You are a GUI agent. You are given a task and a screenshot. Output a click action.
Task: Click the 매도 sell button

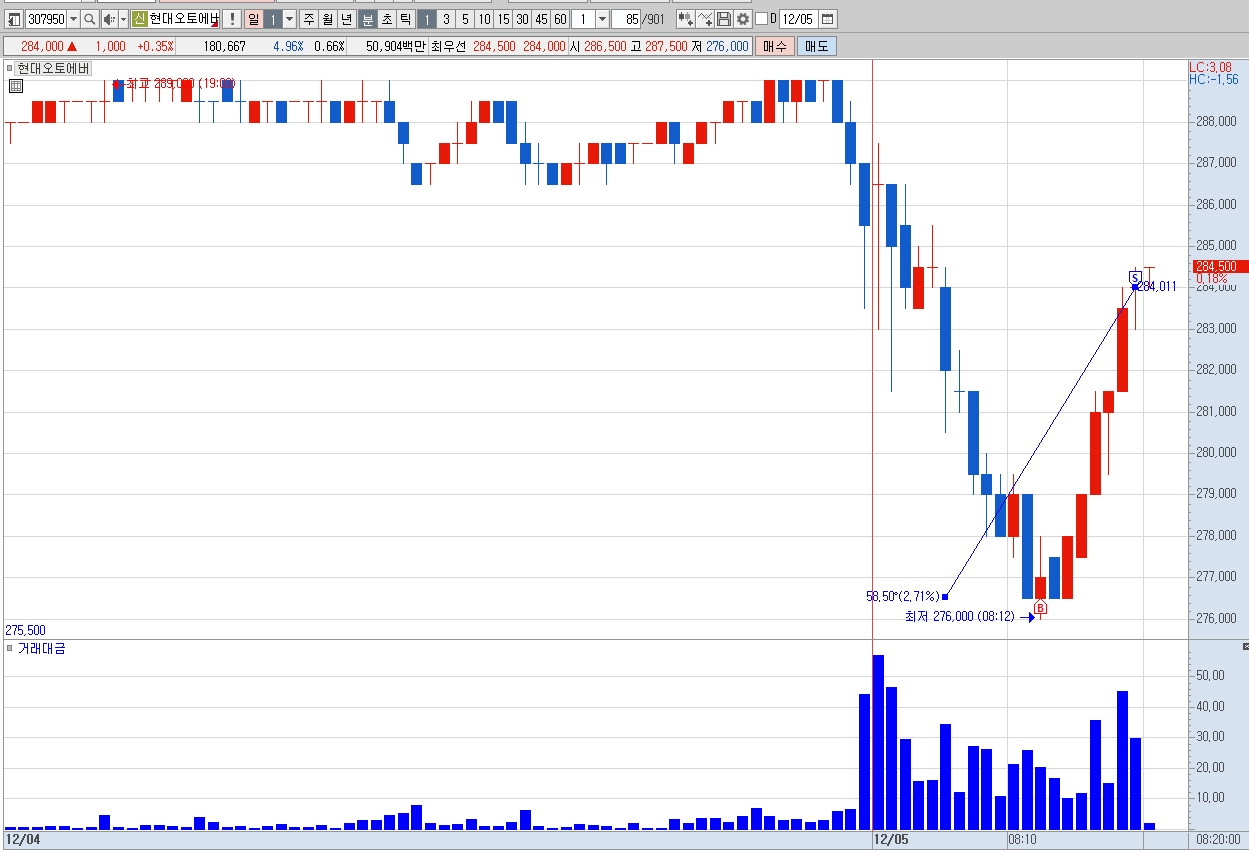pyautogui.click(x=816, y=46)
